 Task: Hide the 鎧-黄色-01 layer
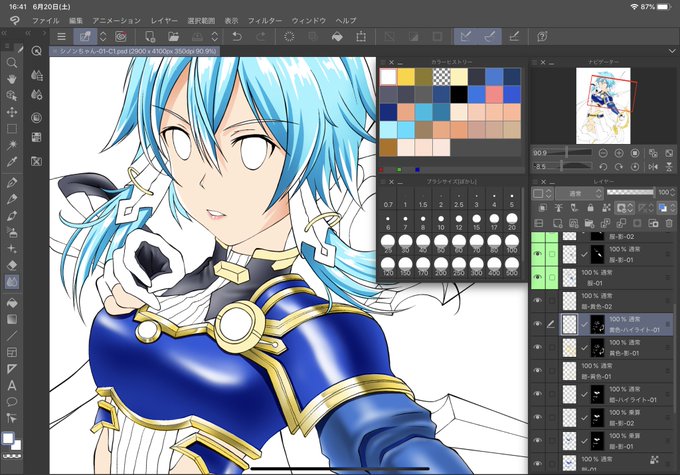pos(538,370)
